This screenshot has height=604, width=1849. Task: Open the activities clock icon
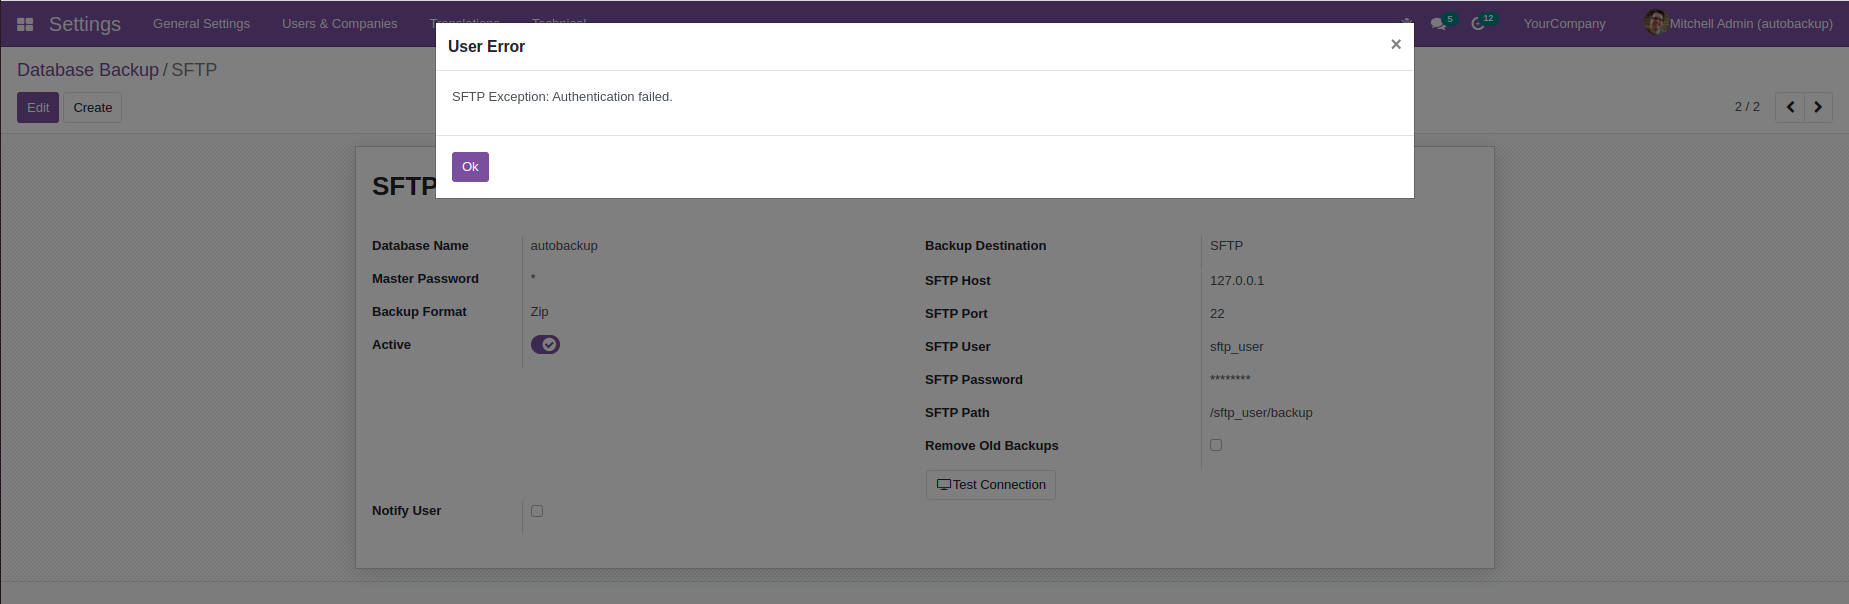click(x=1478, y=24)
